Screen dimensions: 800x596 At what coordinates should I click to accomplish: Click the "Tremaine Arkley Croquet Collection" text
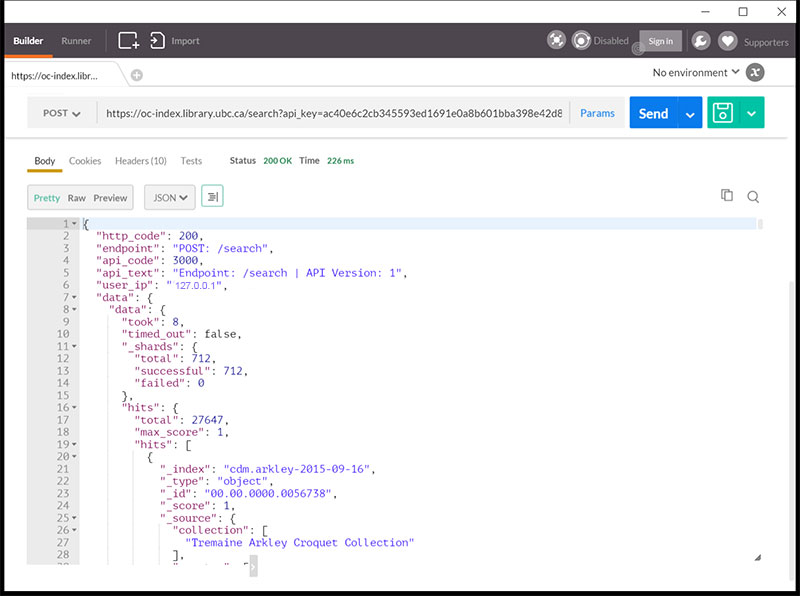(299, 542)
